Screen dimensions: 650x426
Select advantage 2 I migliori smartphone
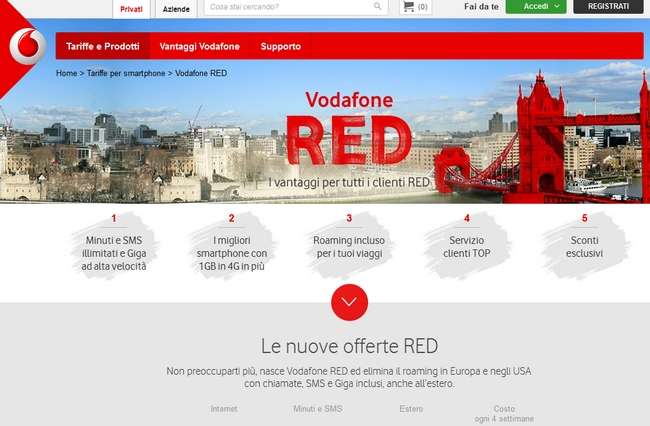[232, 247]
